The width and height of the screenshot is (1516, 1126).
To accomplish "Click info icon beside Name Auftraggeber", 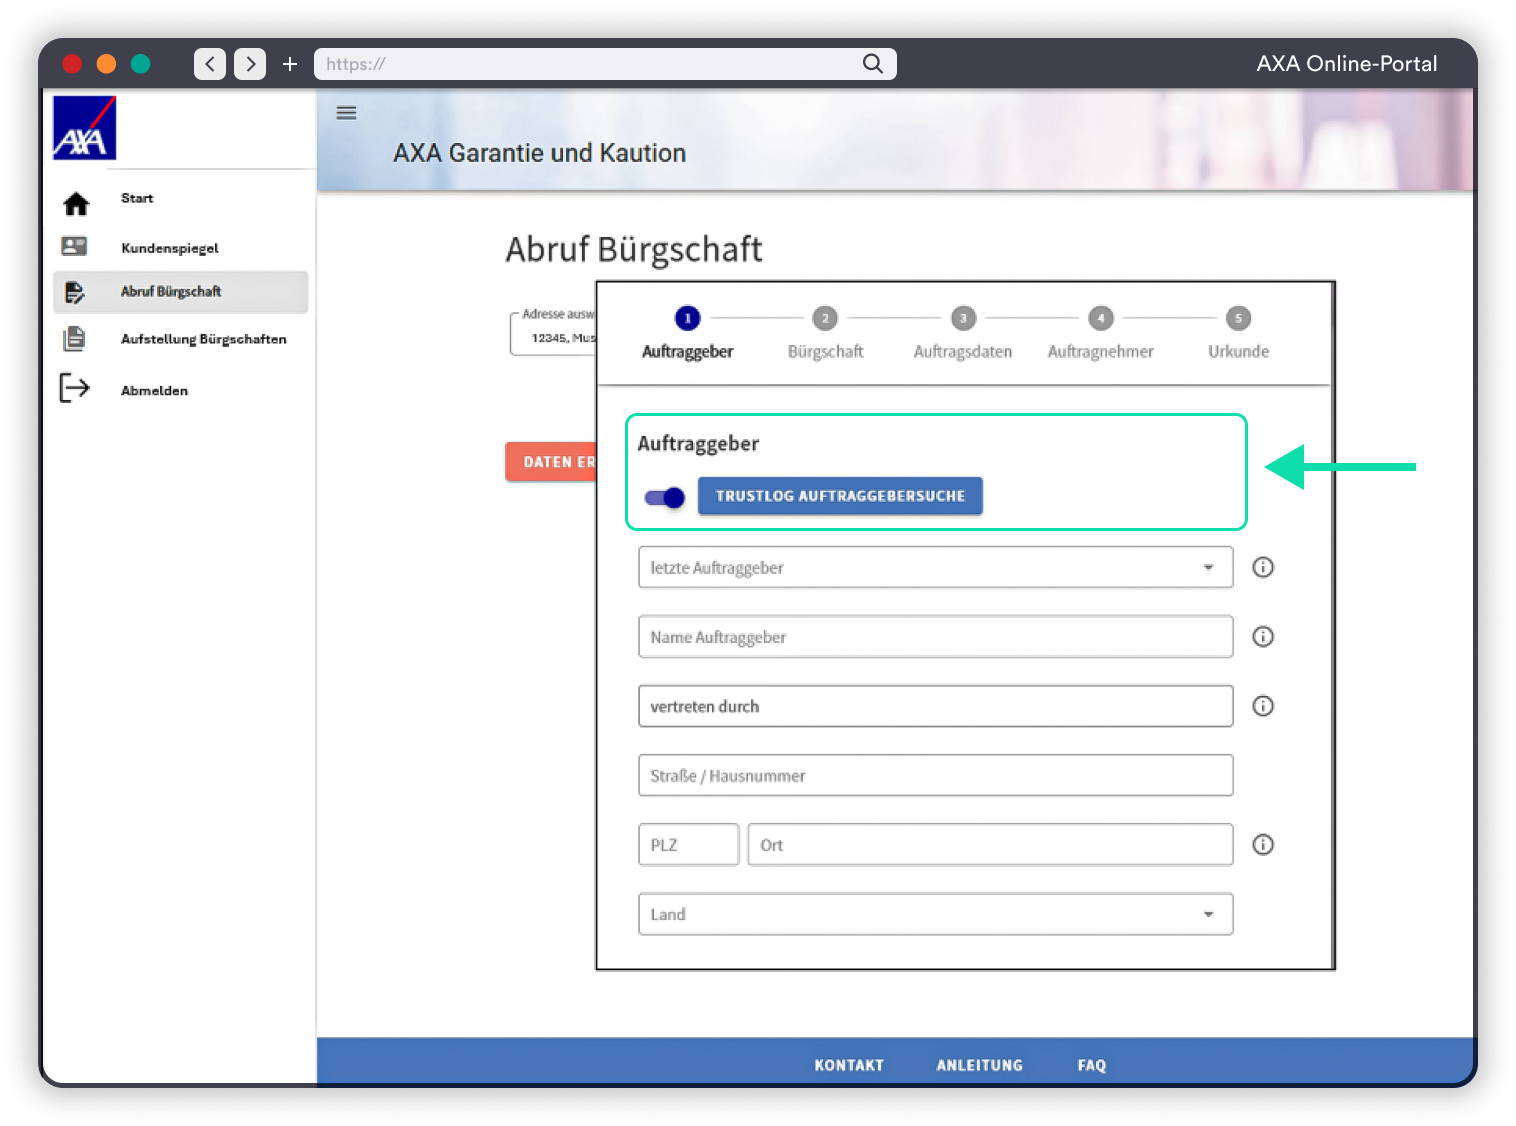I will [1263, 637].
